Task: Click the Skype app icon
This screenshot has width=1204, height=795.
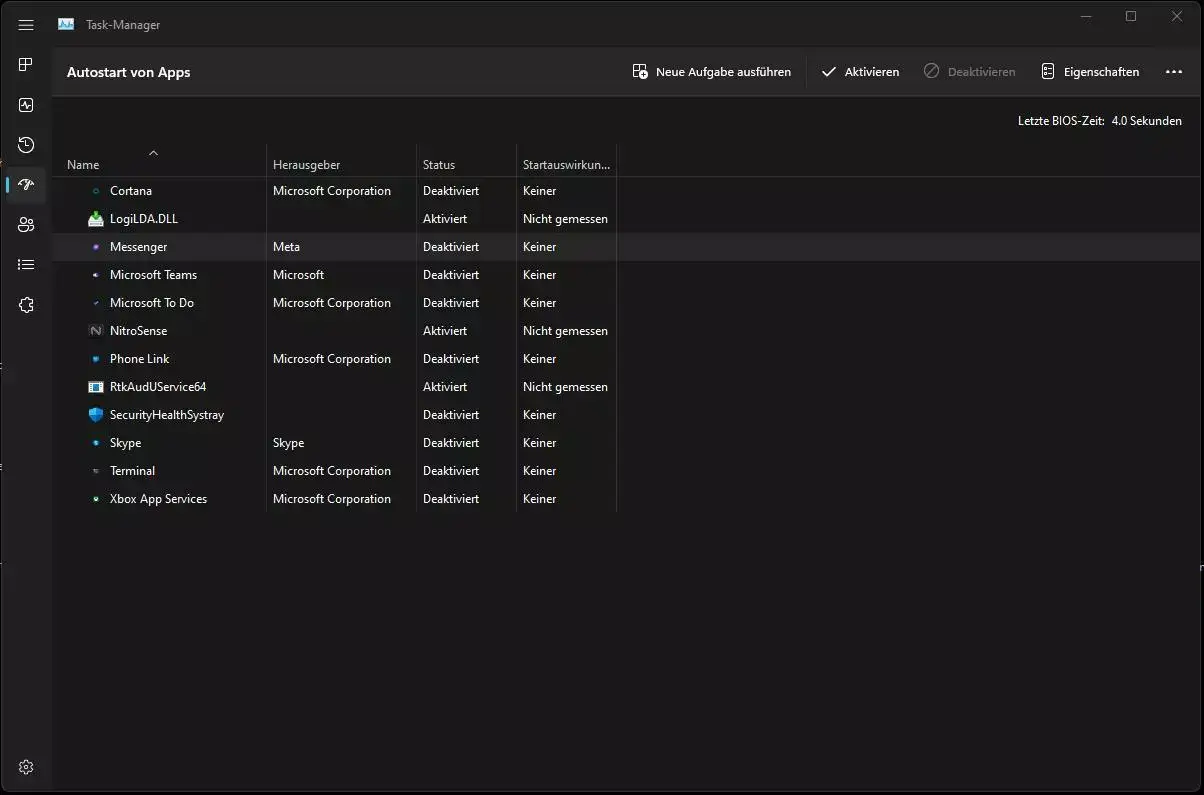Action: point(96,443)
